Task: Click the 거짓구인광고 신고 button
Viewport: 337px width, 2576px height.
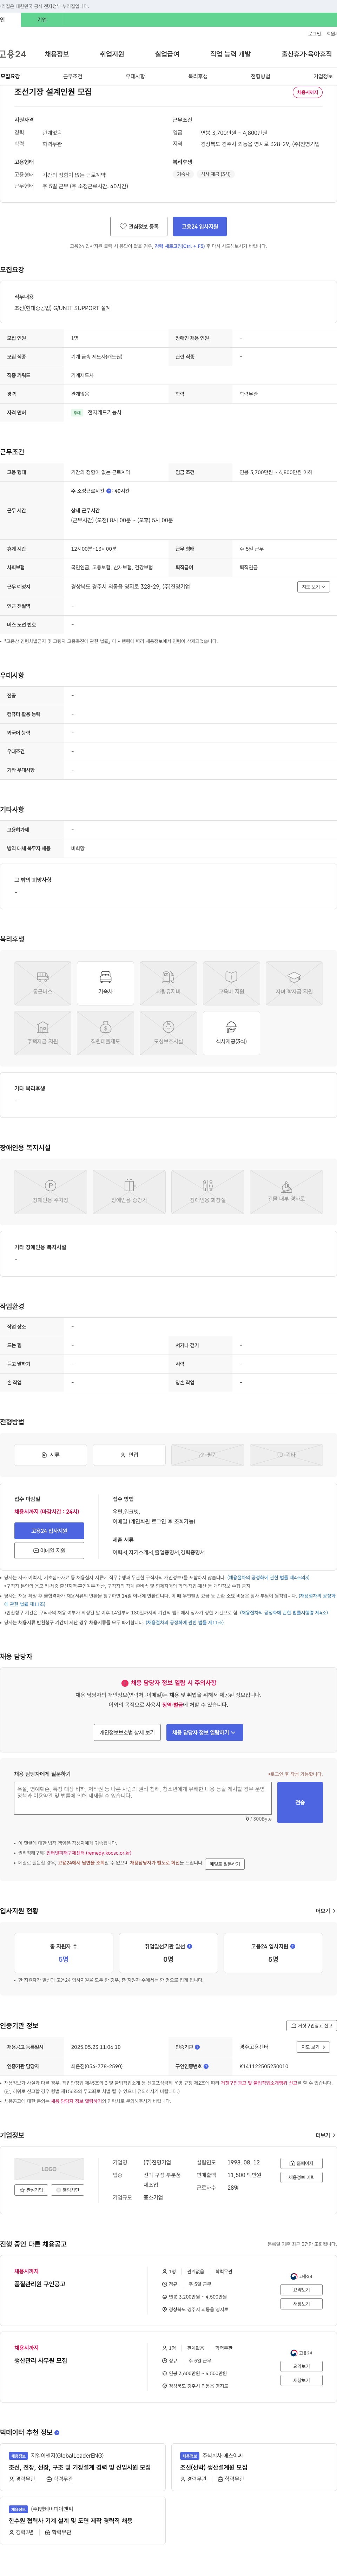Action: (311, 2025)
